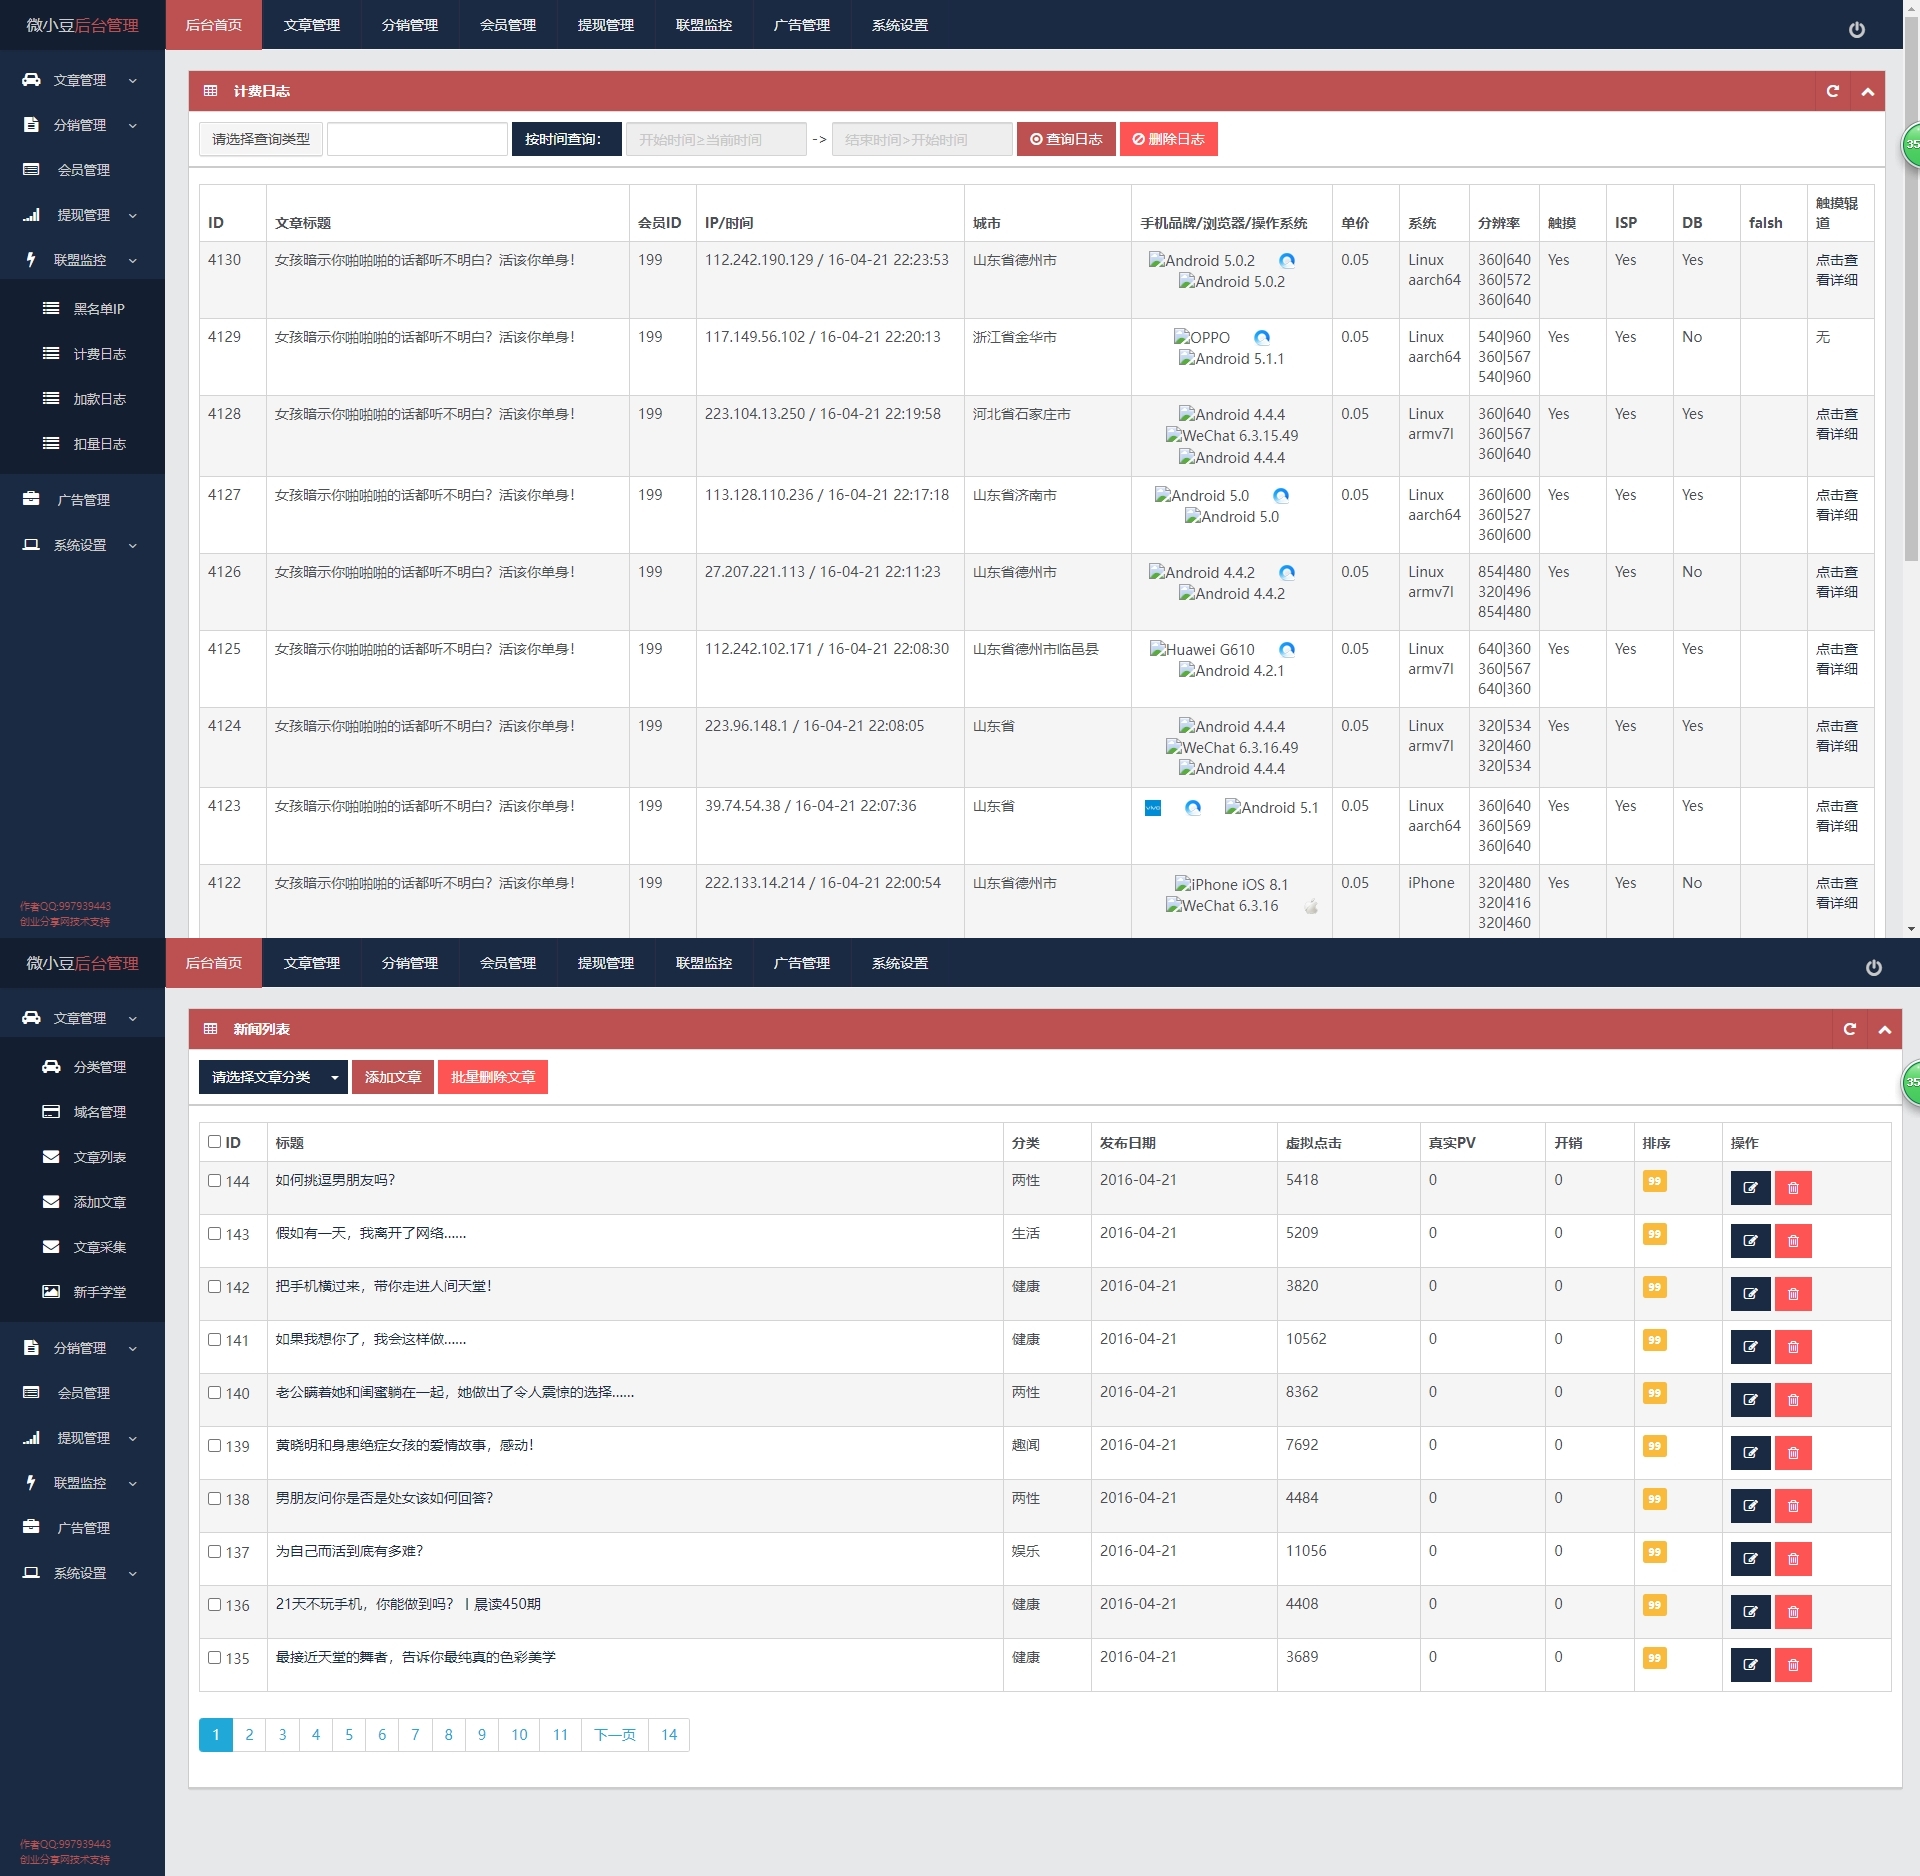The image size is (1920, 1876).
Task: Click the 添加文章 button above the table
Action: 392,1077
